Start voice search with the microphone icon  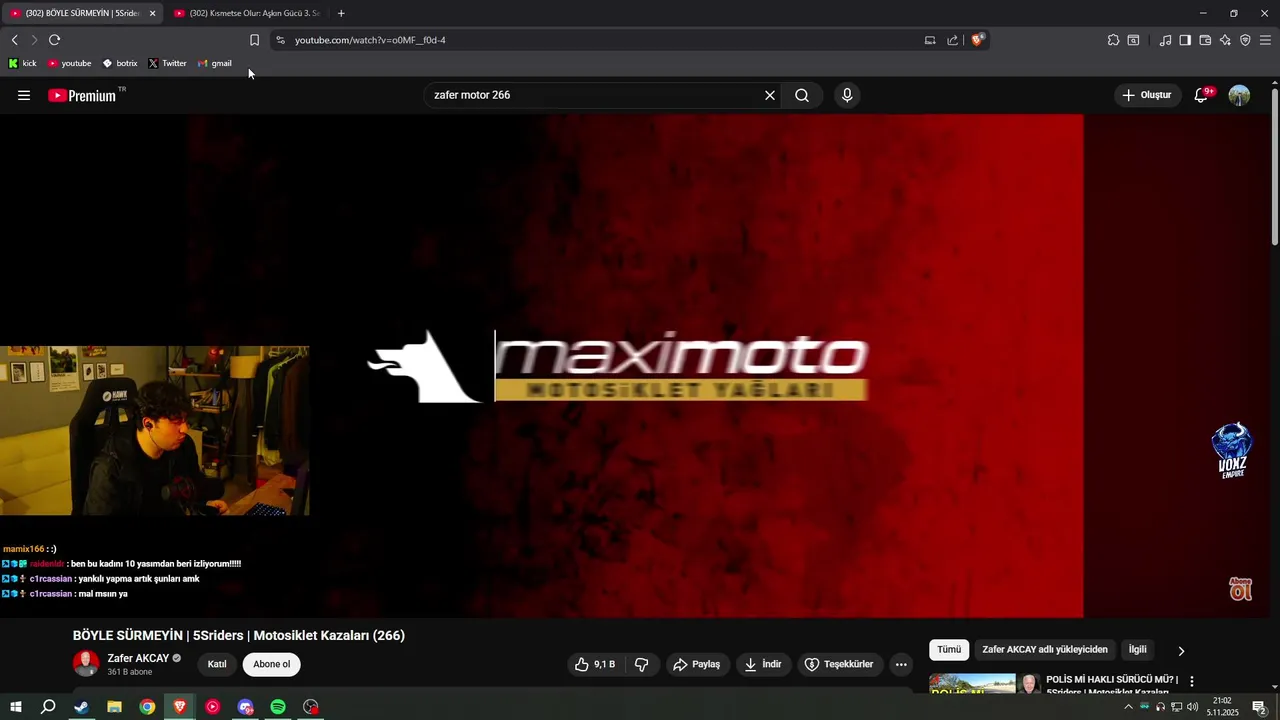point(847,95)
